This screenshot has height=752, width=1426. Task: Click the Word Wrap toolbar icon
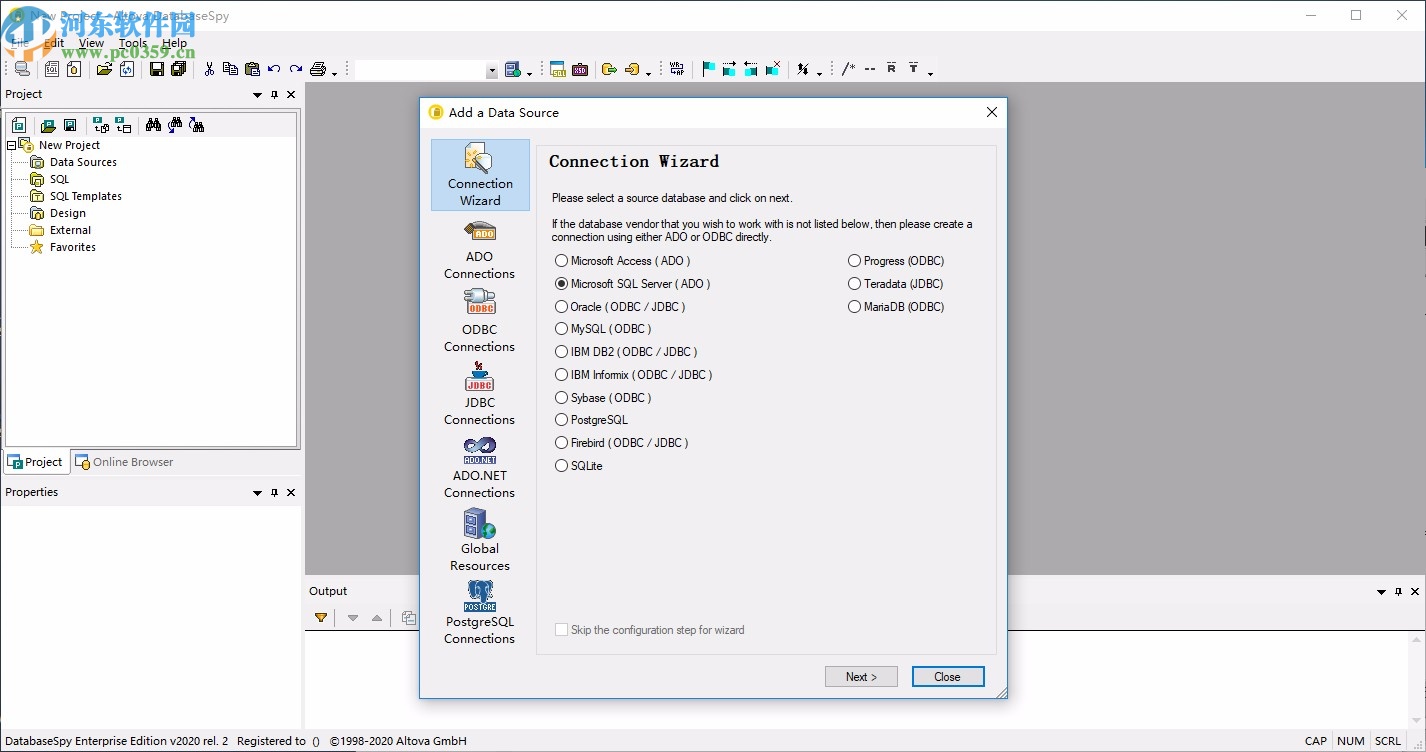(677, 69)
